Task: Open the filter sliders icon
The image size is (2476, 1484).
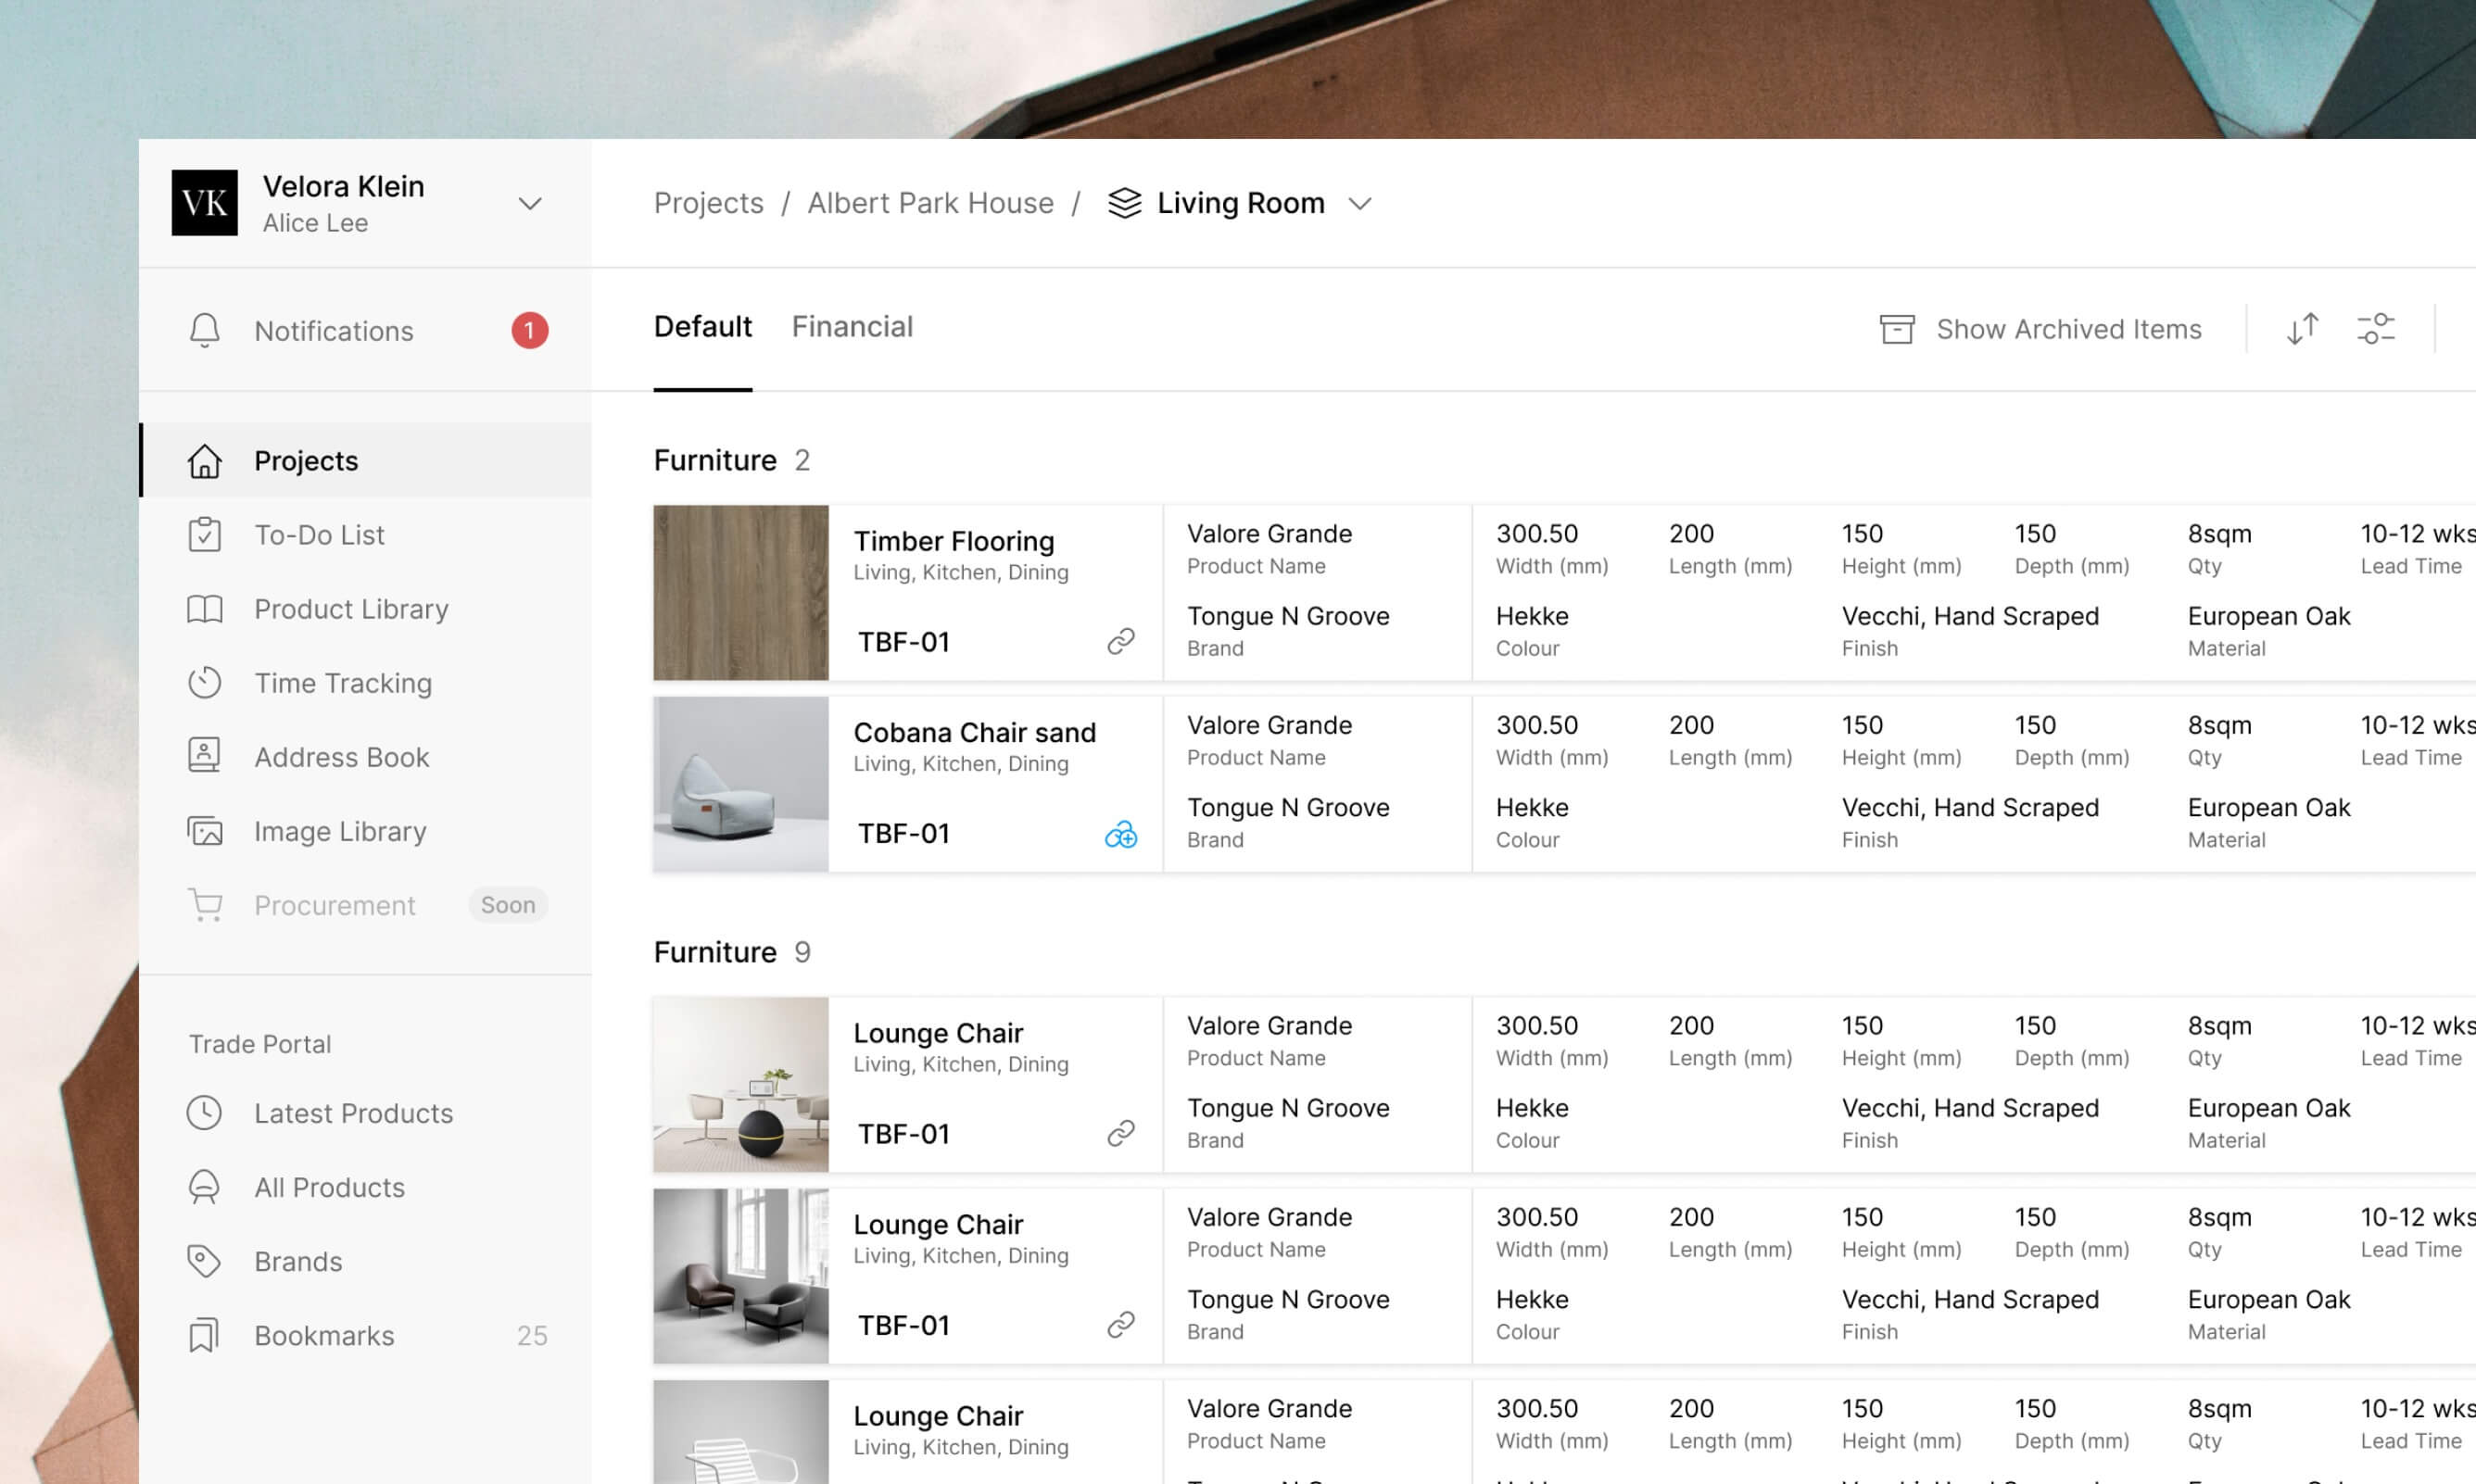Action: tap(2375, 328)
